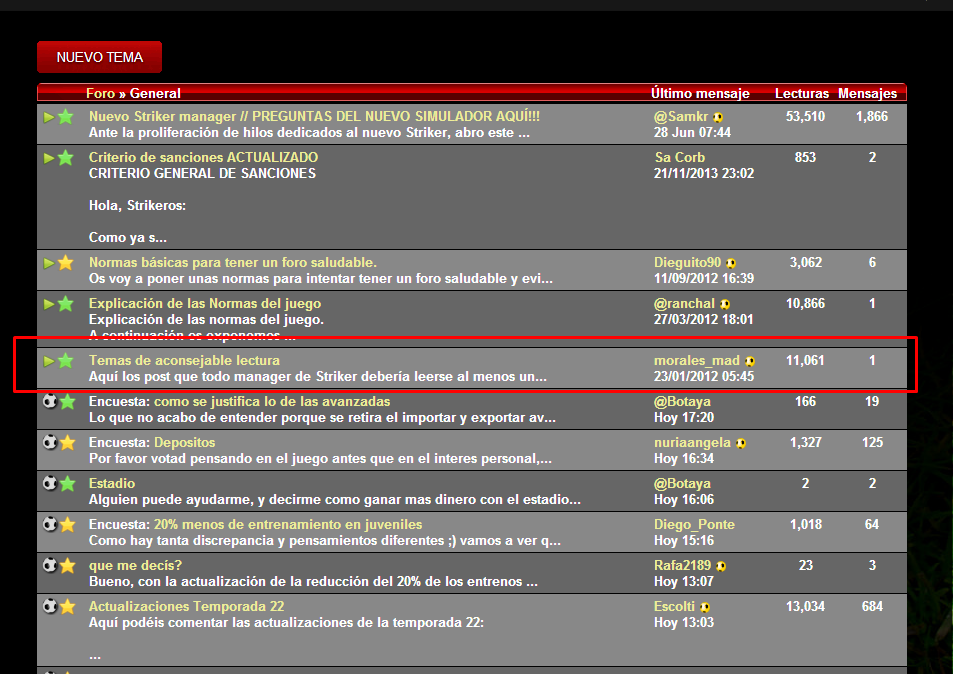Open thread Criterio de sanciones ACTUALIZADO
This screenshot has width=953, height=674.
(204, 157)
